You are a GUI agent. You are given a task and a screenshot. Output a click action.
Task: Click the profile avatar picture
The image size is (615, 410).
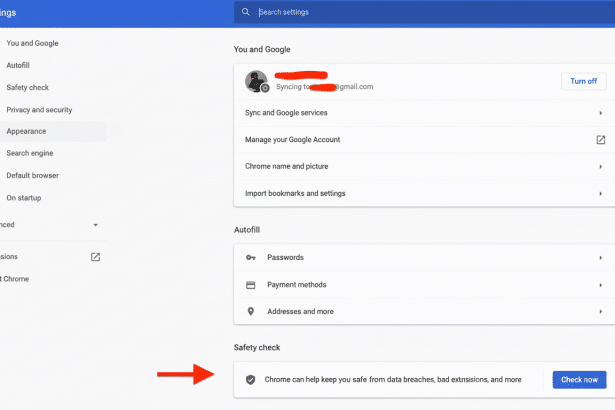(256, 81)
